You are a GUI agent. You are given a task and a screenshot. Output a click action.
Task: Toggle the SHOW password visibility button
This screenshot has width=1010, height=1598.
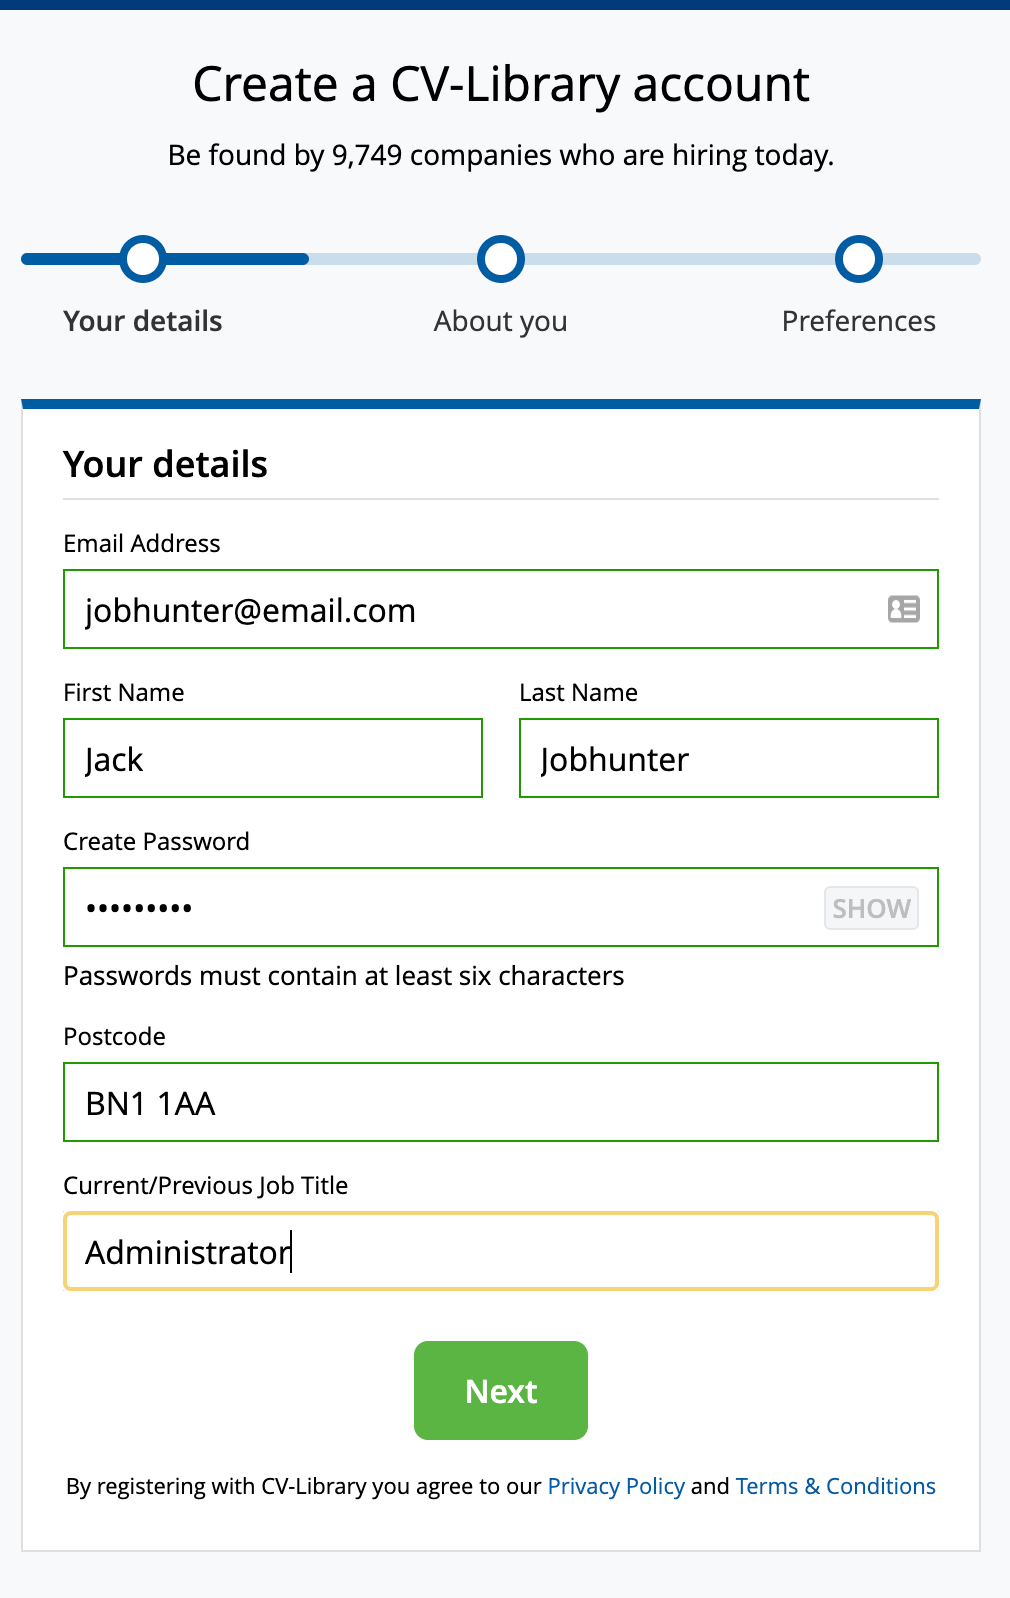pos(871,908)
